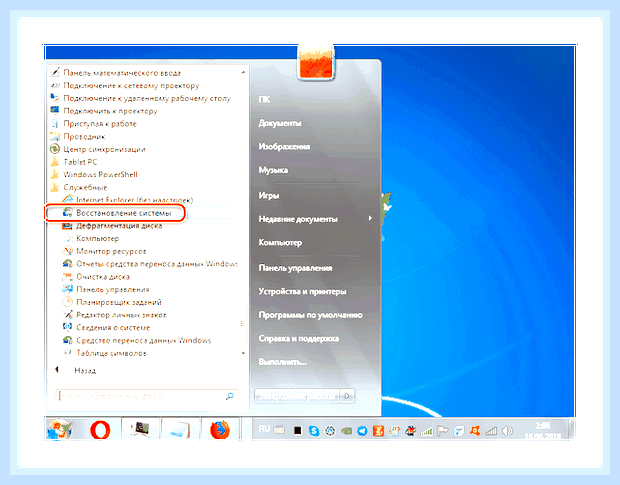Open Документы from the right pane

280,123
